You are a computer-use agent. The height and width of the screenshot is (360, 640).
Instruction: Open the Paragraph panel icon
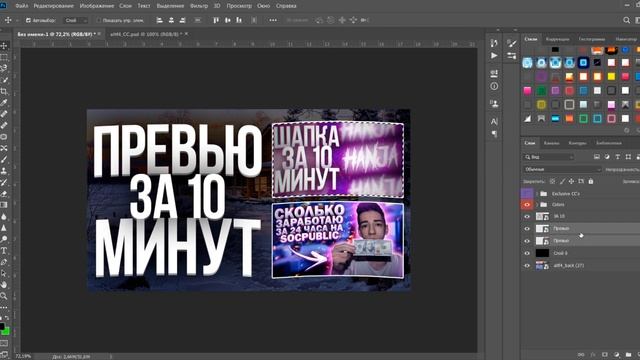[x=494, y=134]
